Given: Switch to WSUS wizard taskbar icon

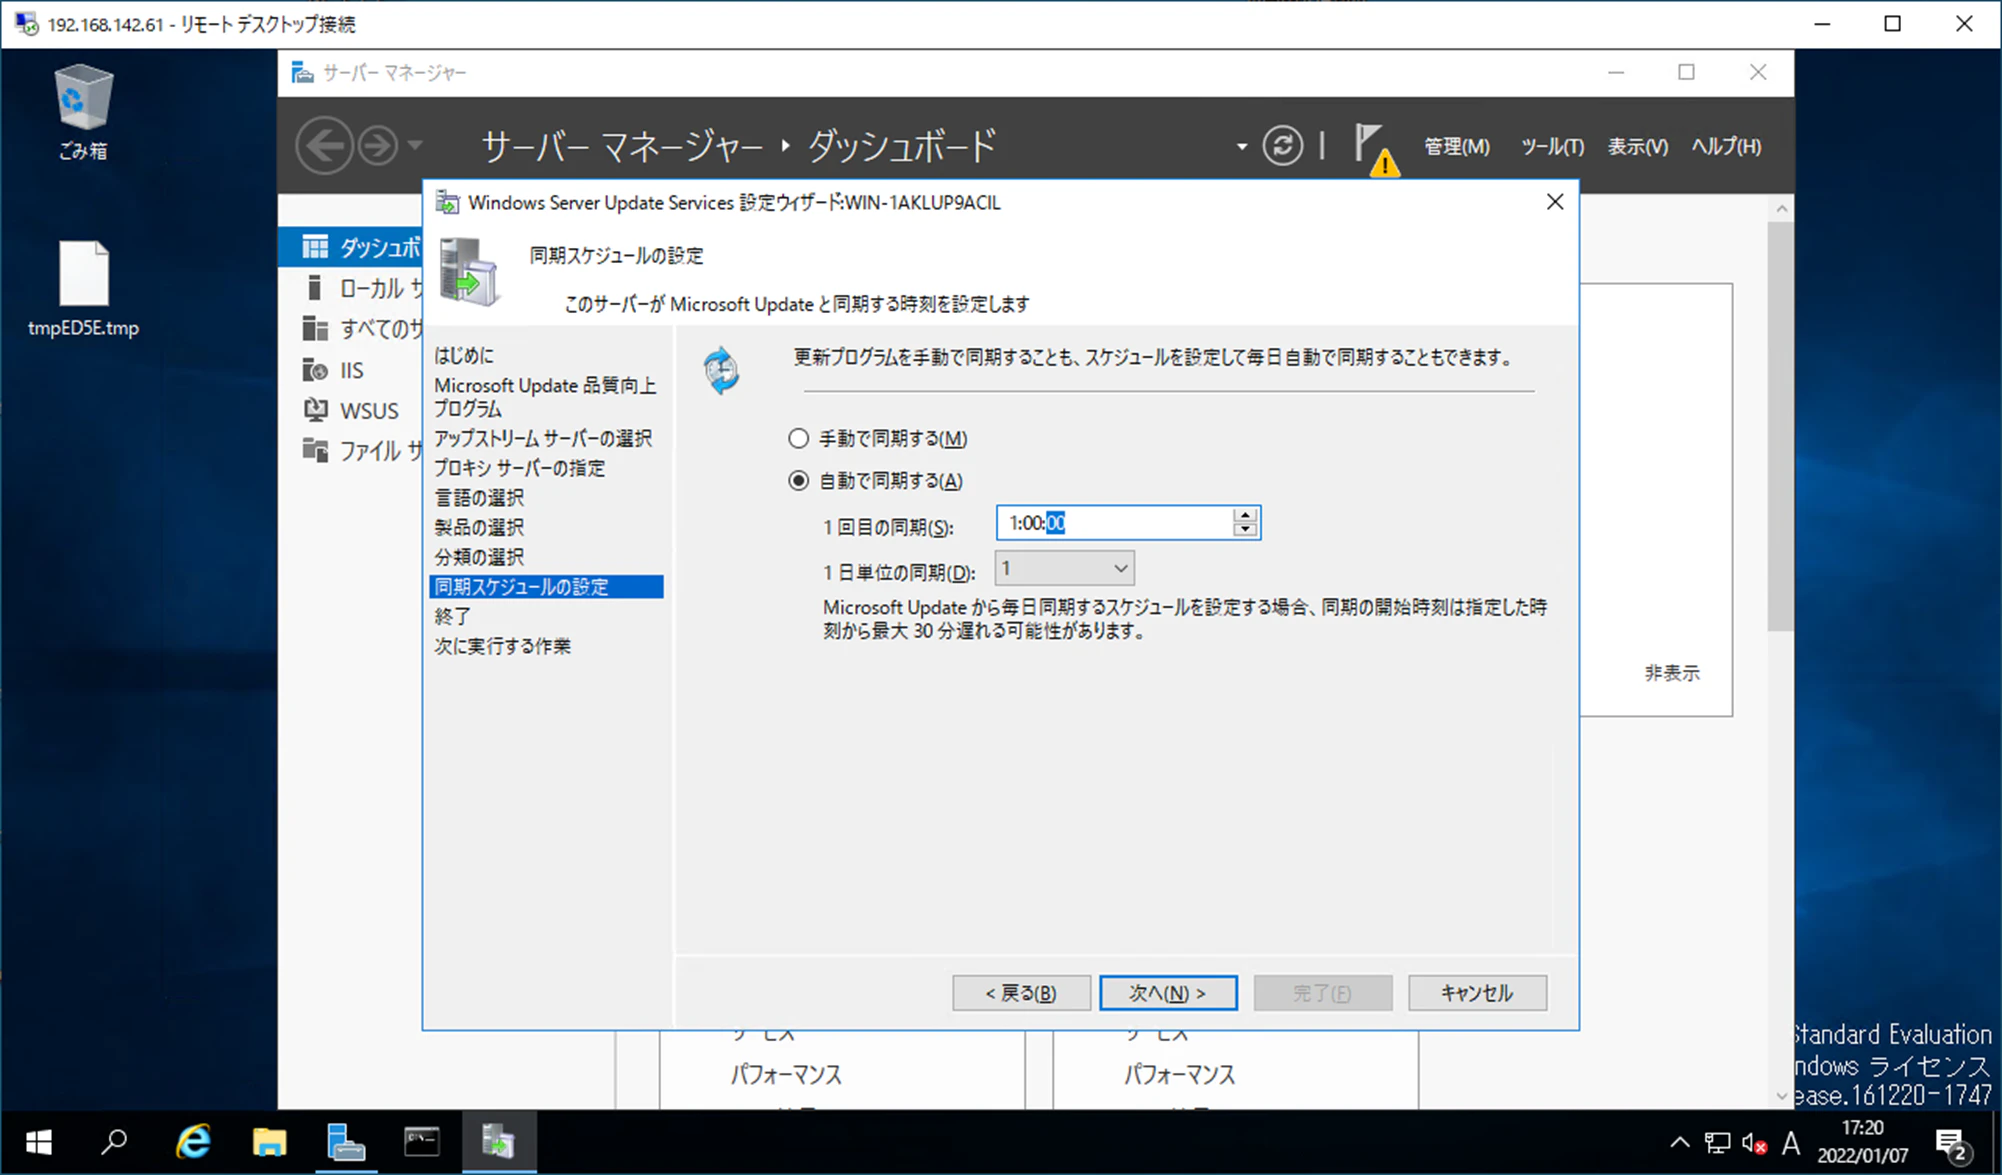Looking at the screenshot, I should pos(499,1142).
